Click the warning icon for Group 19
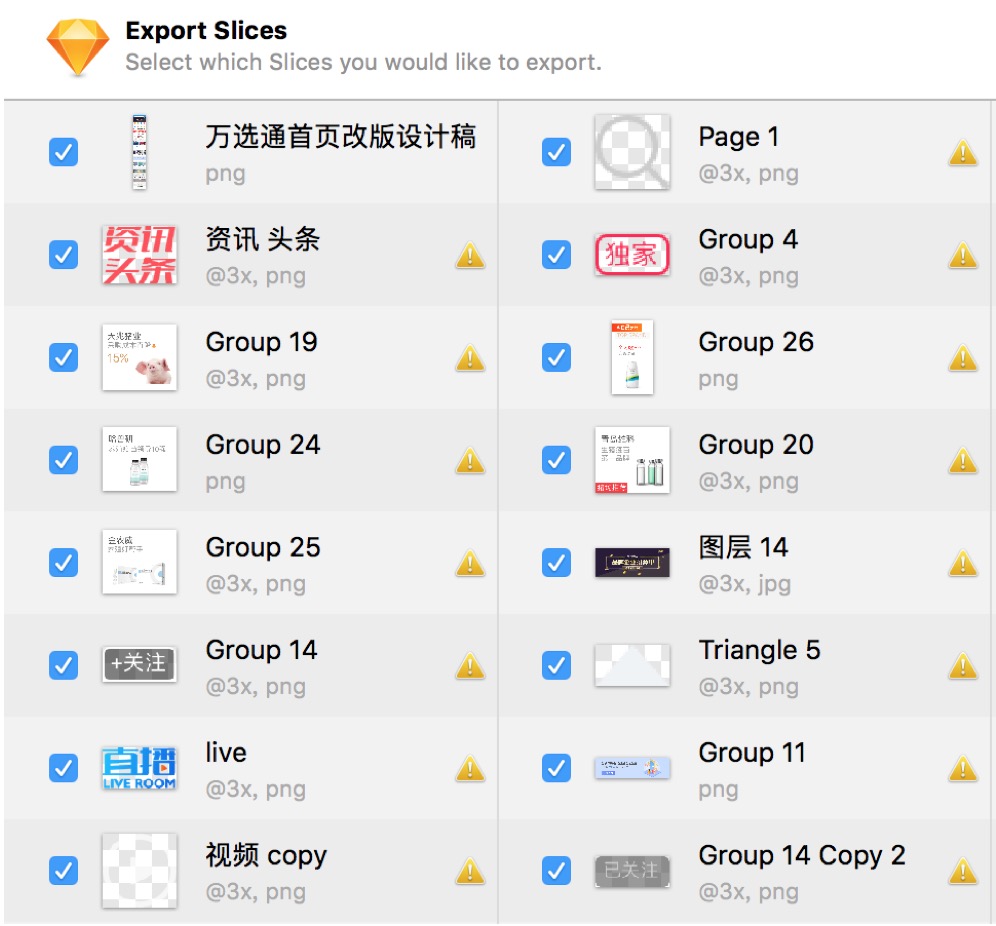Image resolution: width=996 pixels, height=926 pixels. click(470, 358)
